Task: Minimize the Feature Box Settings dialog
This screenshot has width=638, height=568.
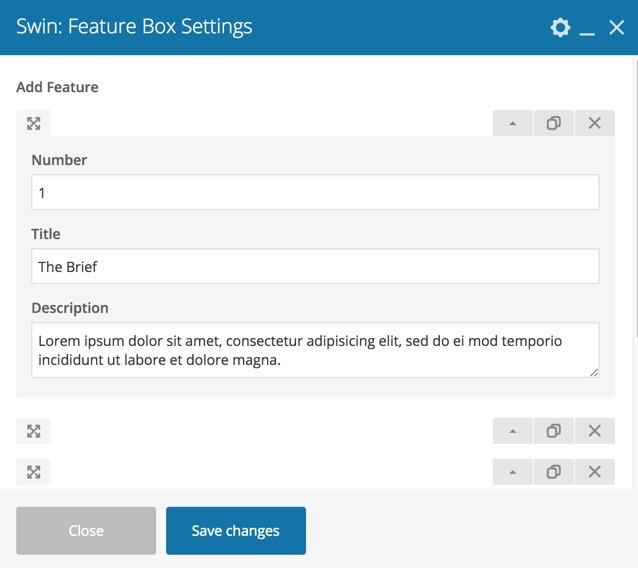Action: [587, 28]
